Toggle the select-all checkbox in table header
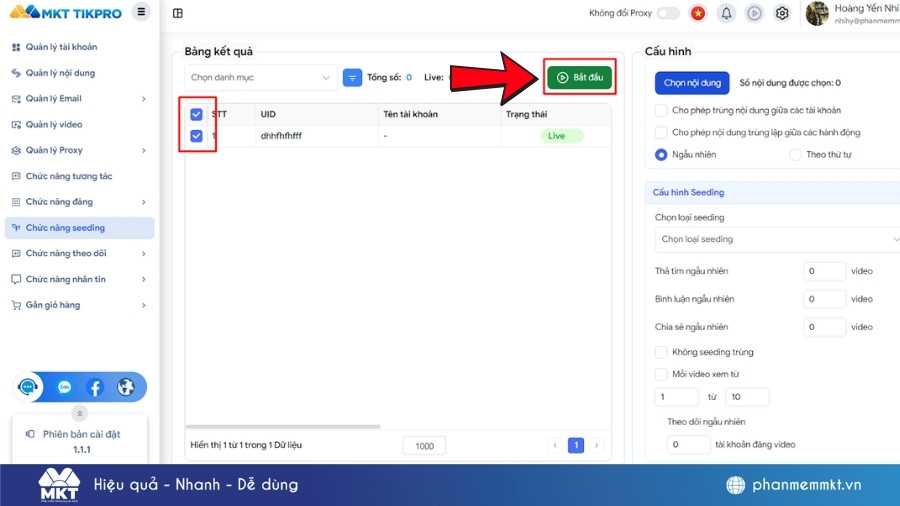 coord(196,114)
